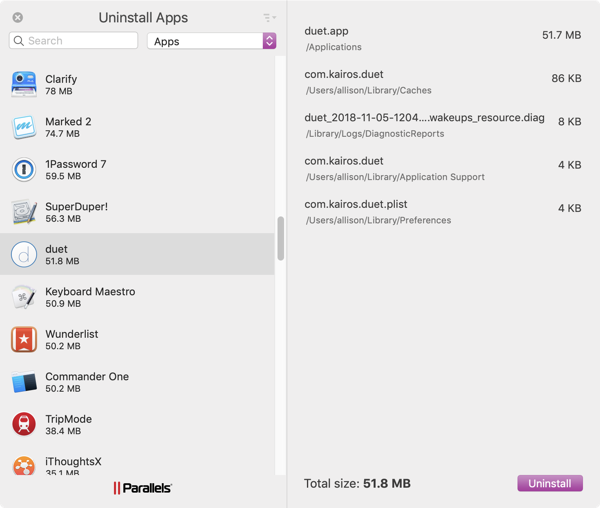Click the Wunderlist app icon

click(x=24, y=339)
